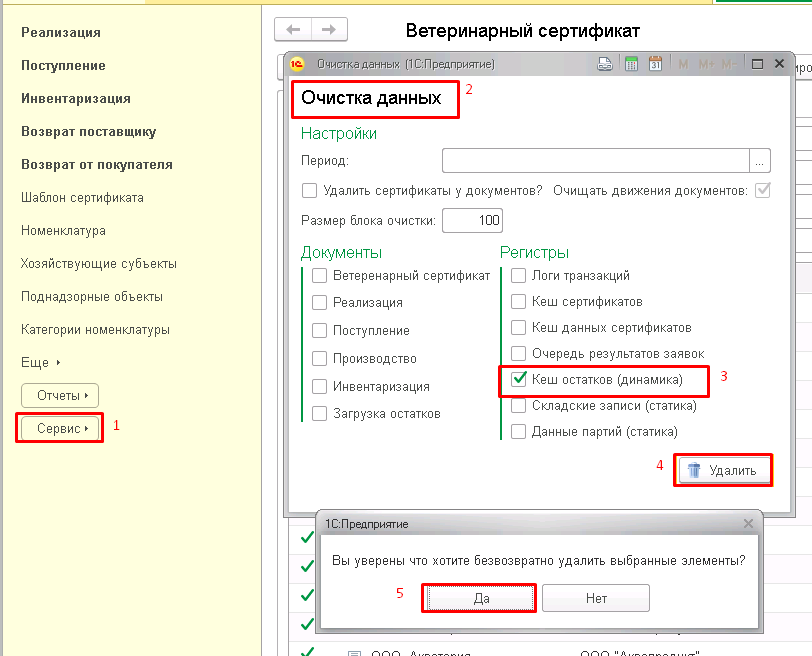The image size is (812, 656).
Task: Open Номенклатура in left sidebar
Action: (63, 230)
